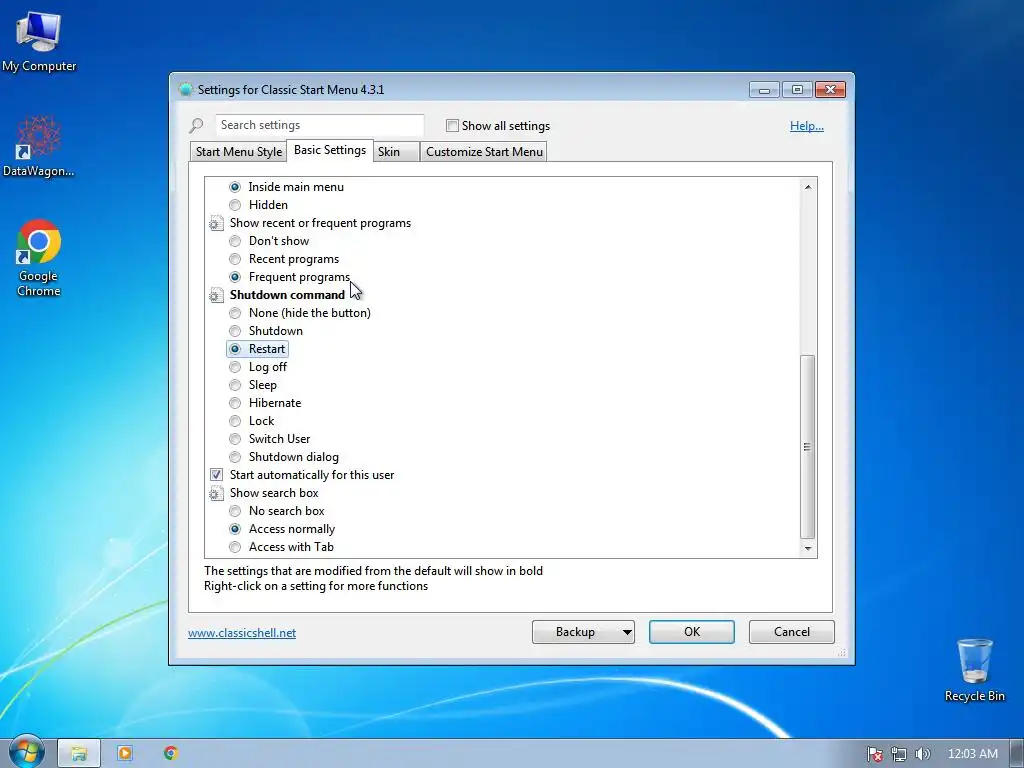Click the recent programs setting icon

(x=216, y=223)
